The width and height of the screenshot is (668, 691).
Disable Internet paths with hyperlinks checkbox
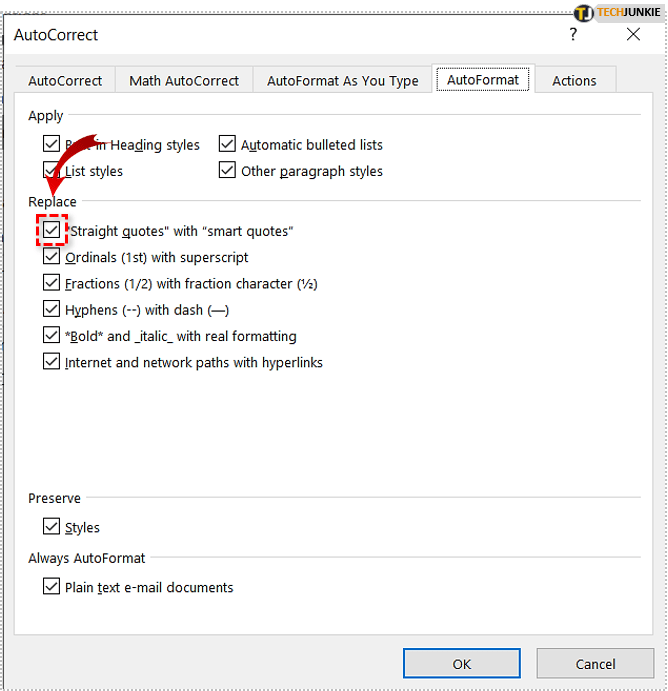click(52, 362)
